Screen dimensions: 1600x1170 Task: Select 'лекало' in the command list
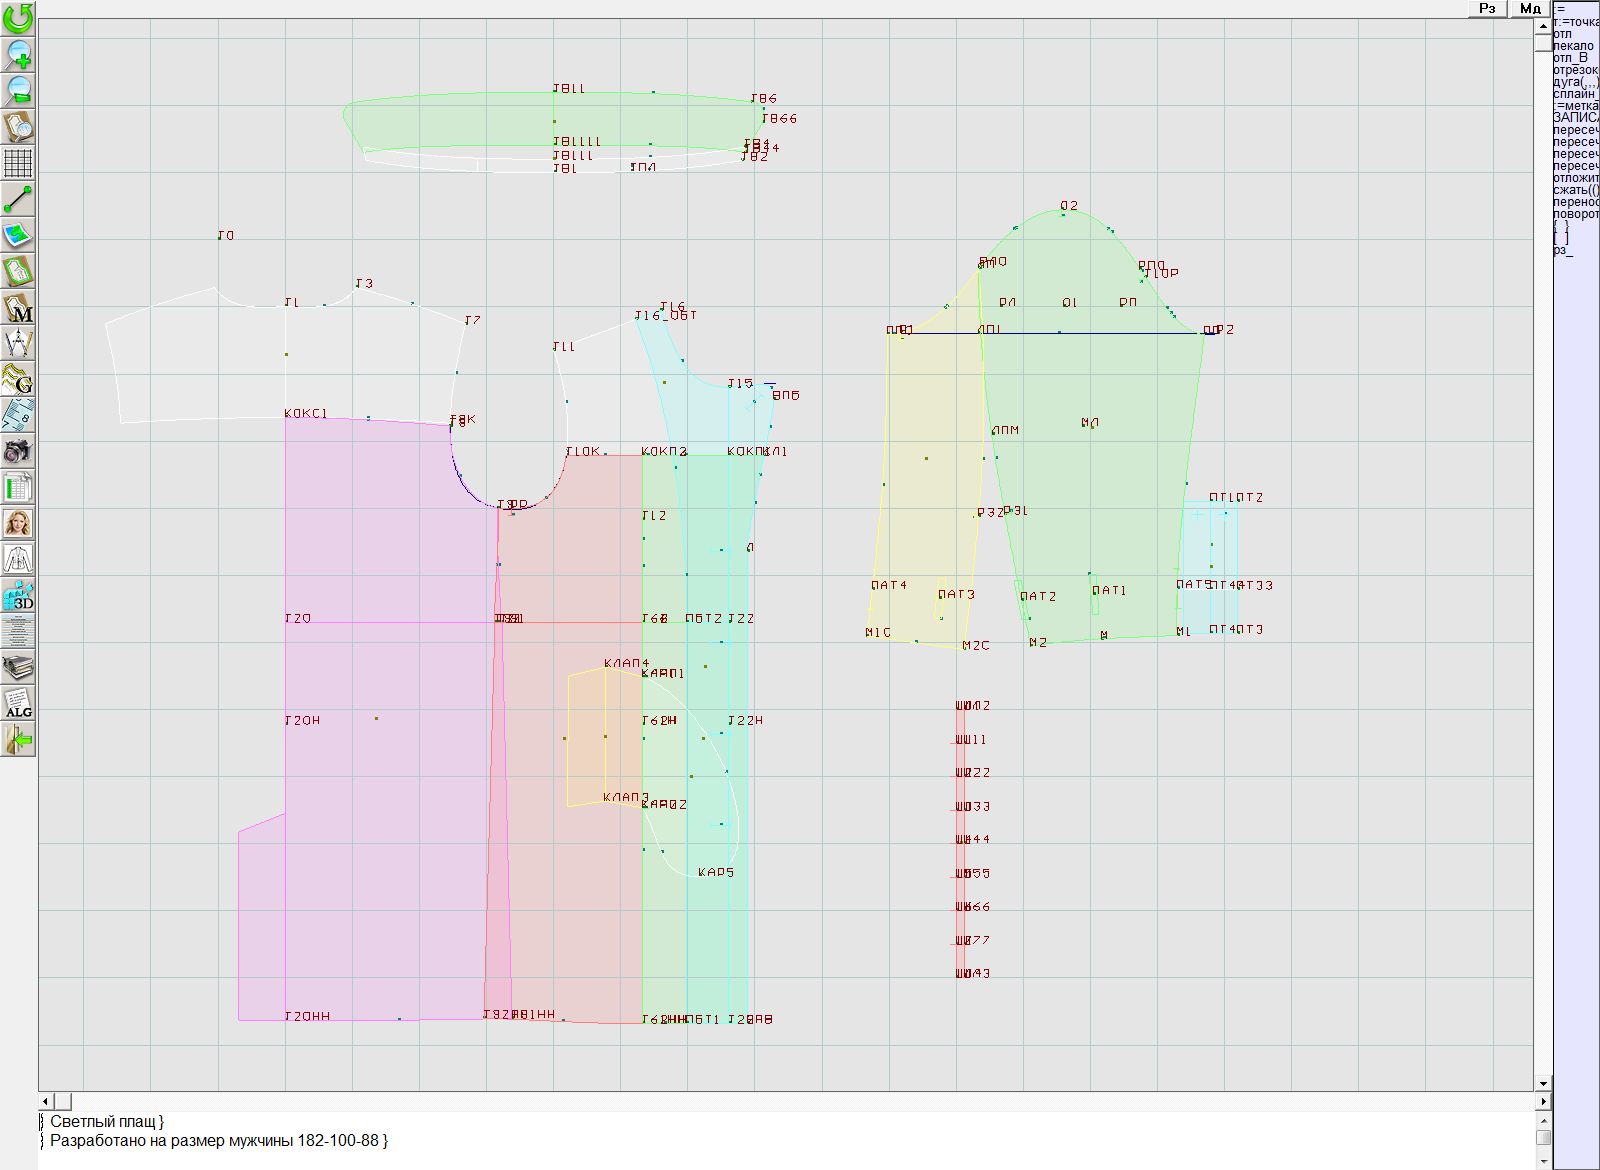[1573, 46]
